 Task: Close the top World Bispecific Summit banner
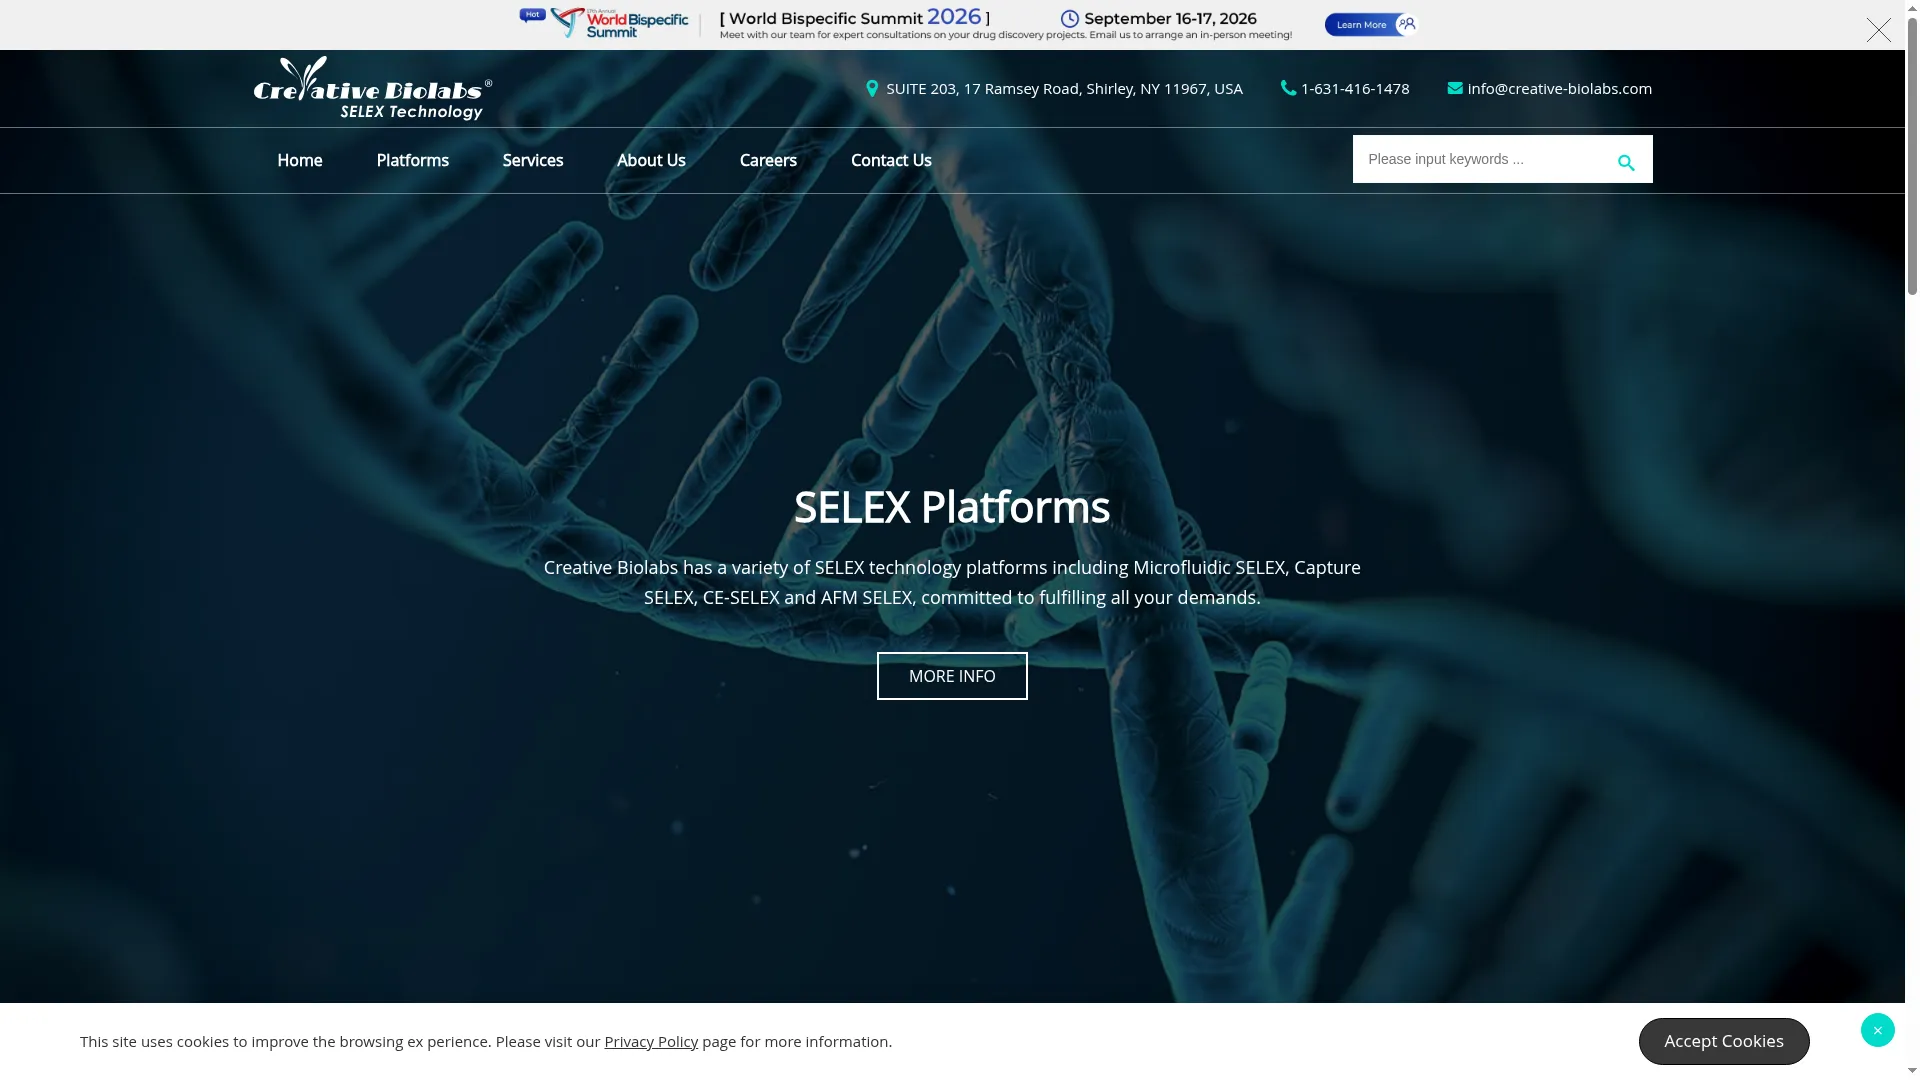(1879, 30)
